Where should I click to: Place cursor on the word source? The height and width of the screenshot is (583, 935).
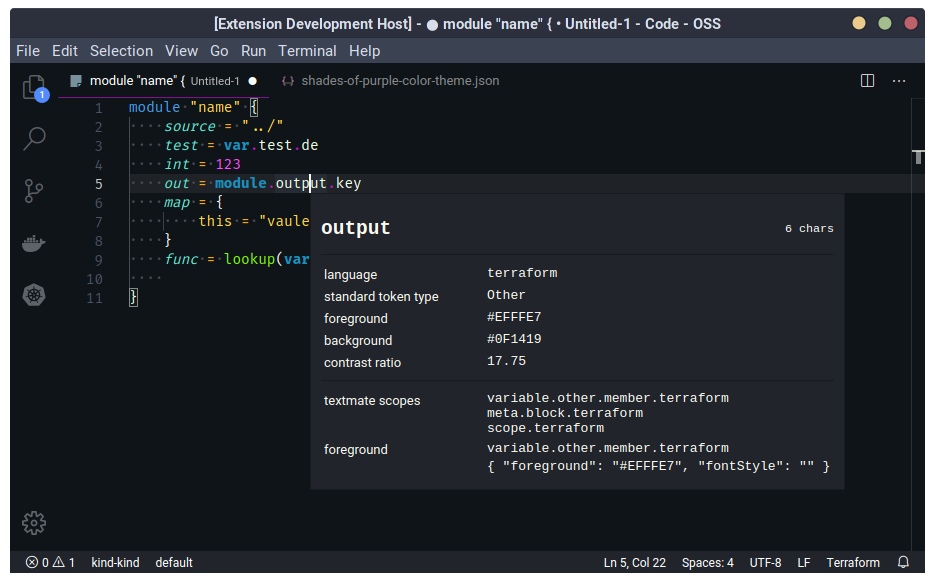click(190, 126)
